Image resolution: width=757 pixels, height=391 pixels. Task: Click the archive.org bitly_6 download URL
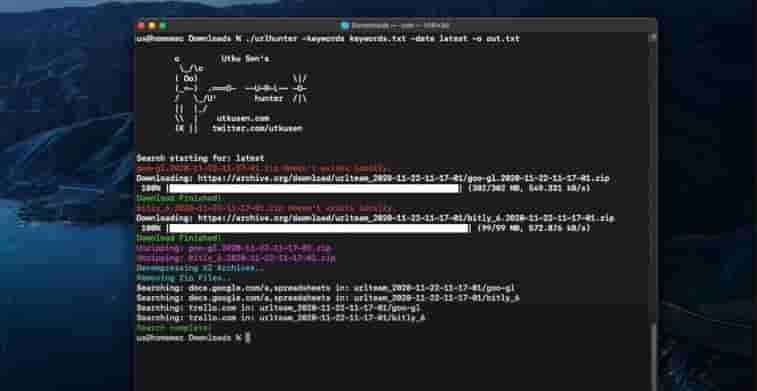point(406,219)
